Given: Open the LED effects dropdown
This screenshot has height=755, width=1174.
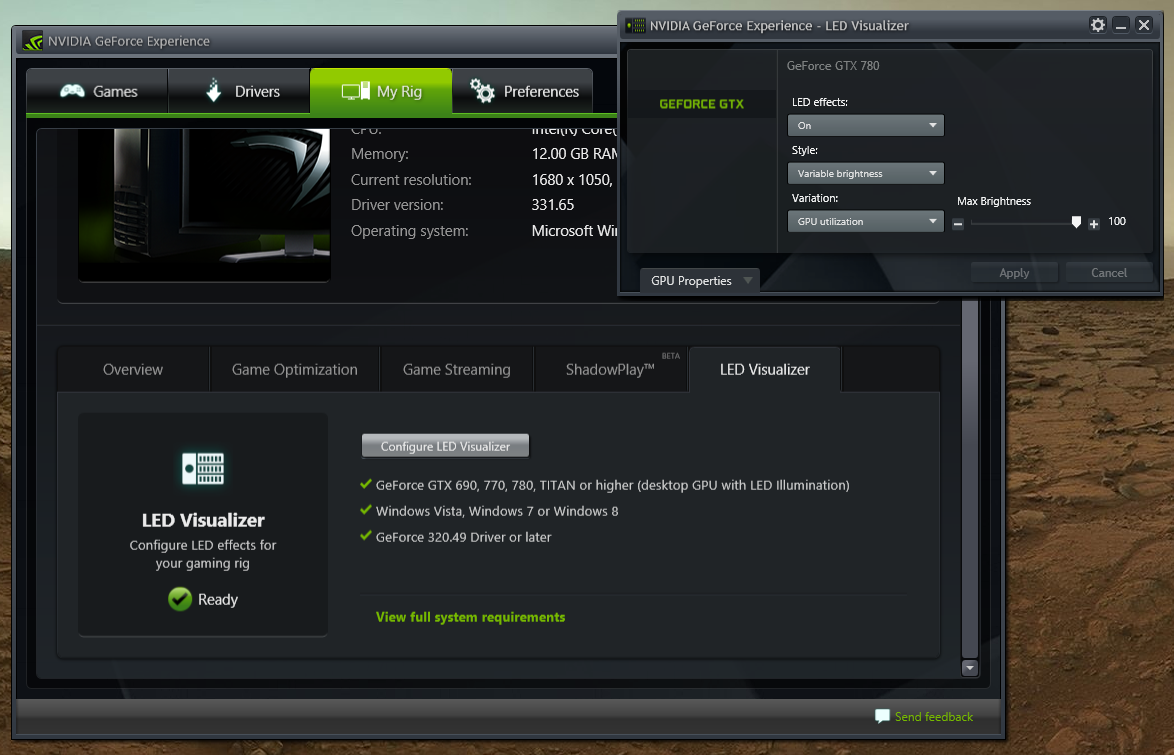Looking at the screenshot, I should [x=866, y=125].
